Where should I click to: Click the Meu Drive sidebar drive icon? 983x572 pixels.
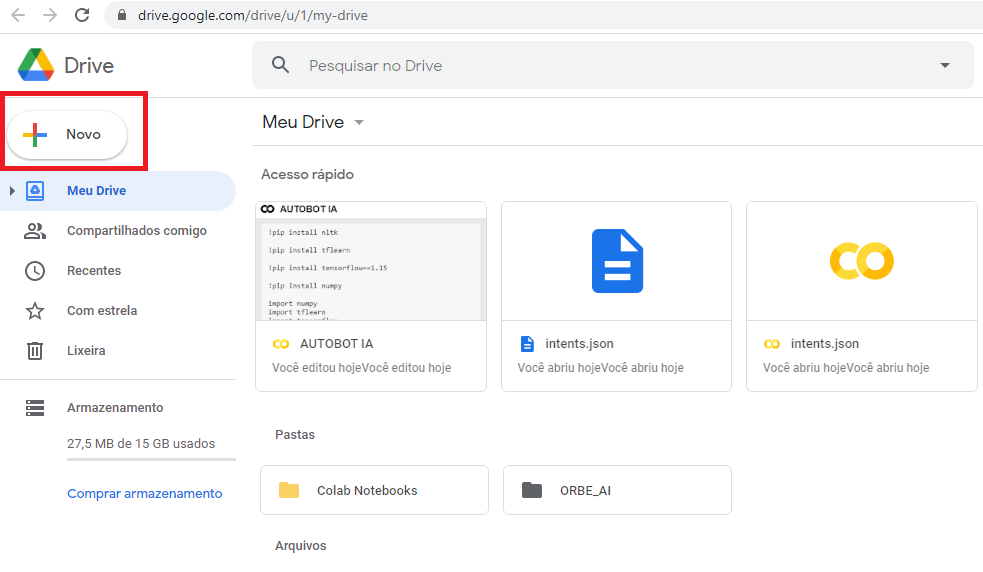pyautogui.click(x=35, y=191)
